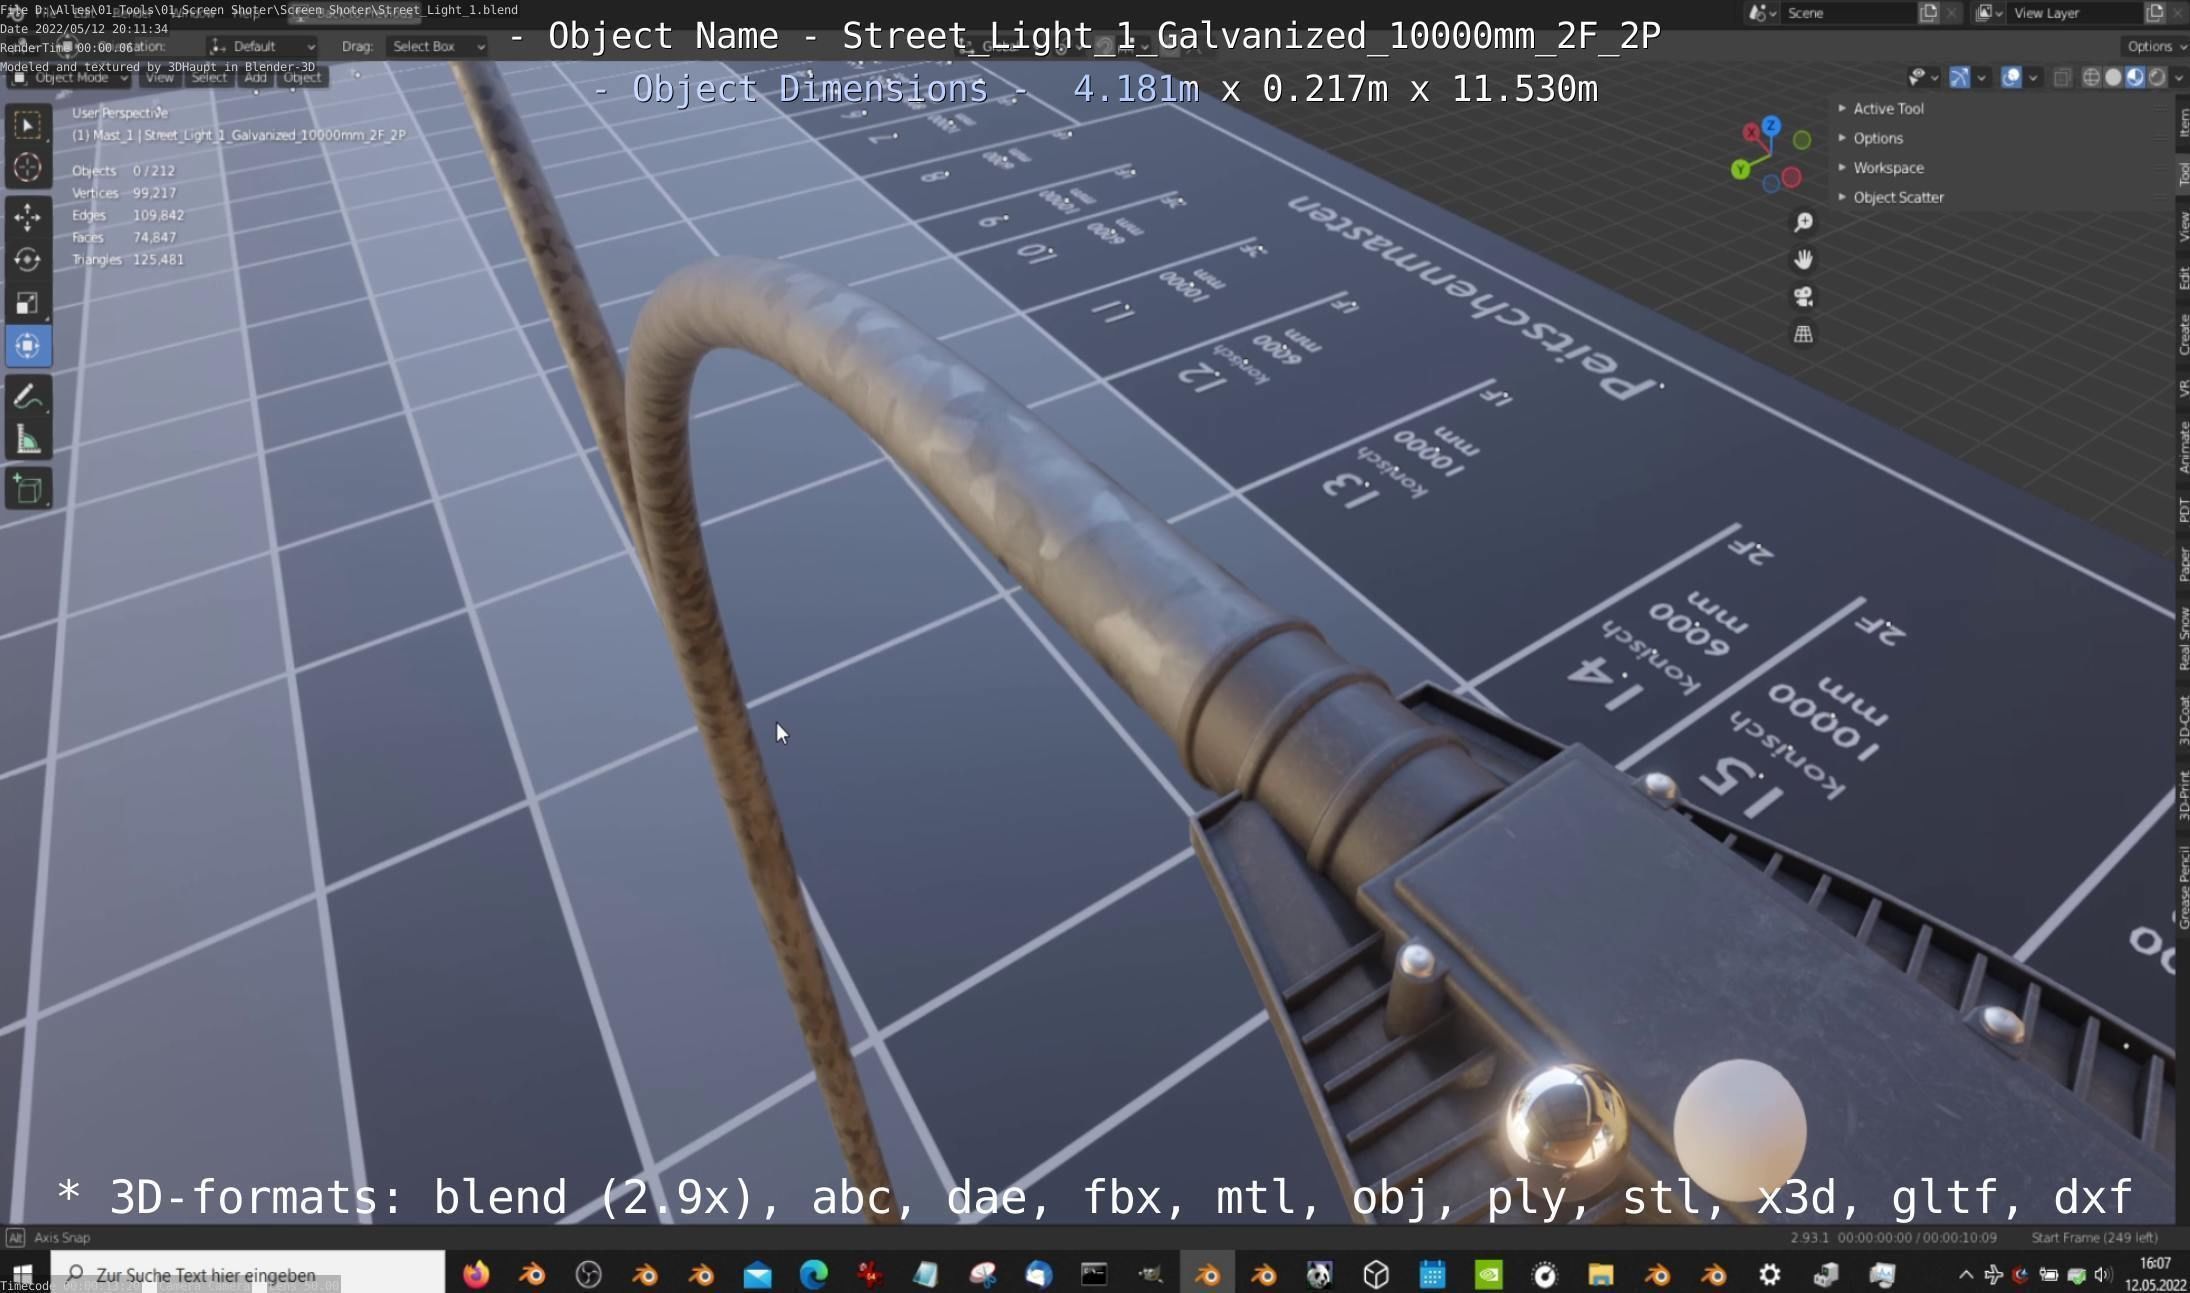Screen dimensions: 2190x1293
Task: Toggle the viewport overlays button
Action: pos(2011,78)
